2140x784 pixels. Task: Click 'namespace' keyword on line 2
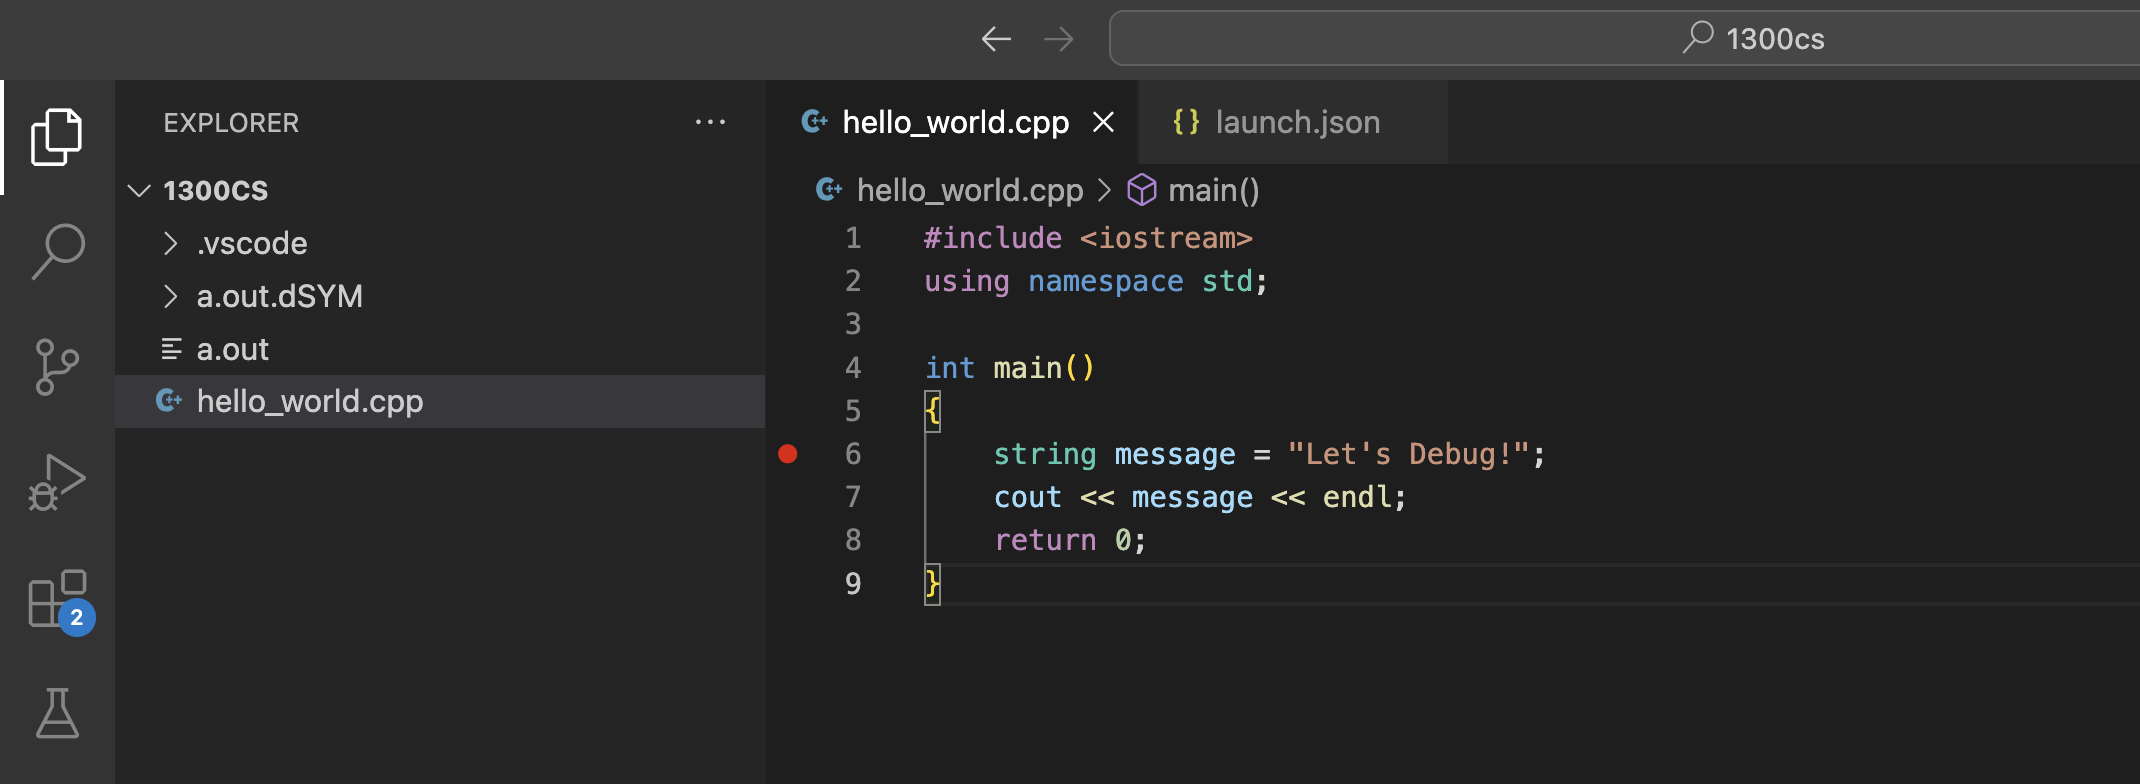(1106, 281)
